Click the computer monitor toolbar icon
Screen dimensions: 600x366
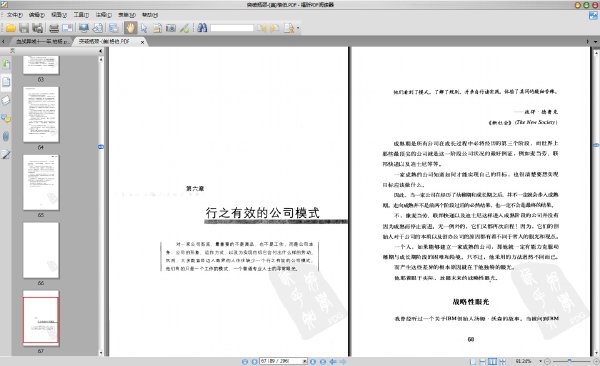(83, 28)
